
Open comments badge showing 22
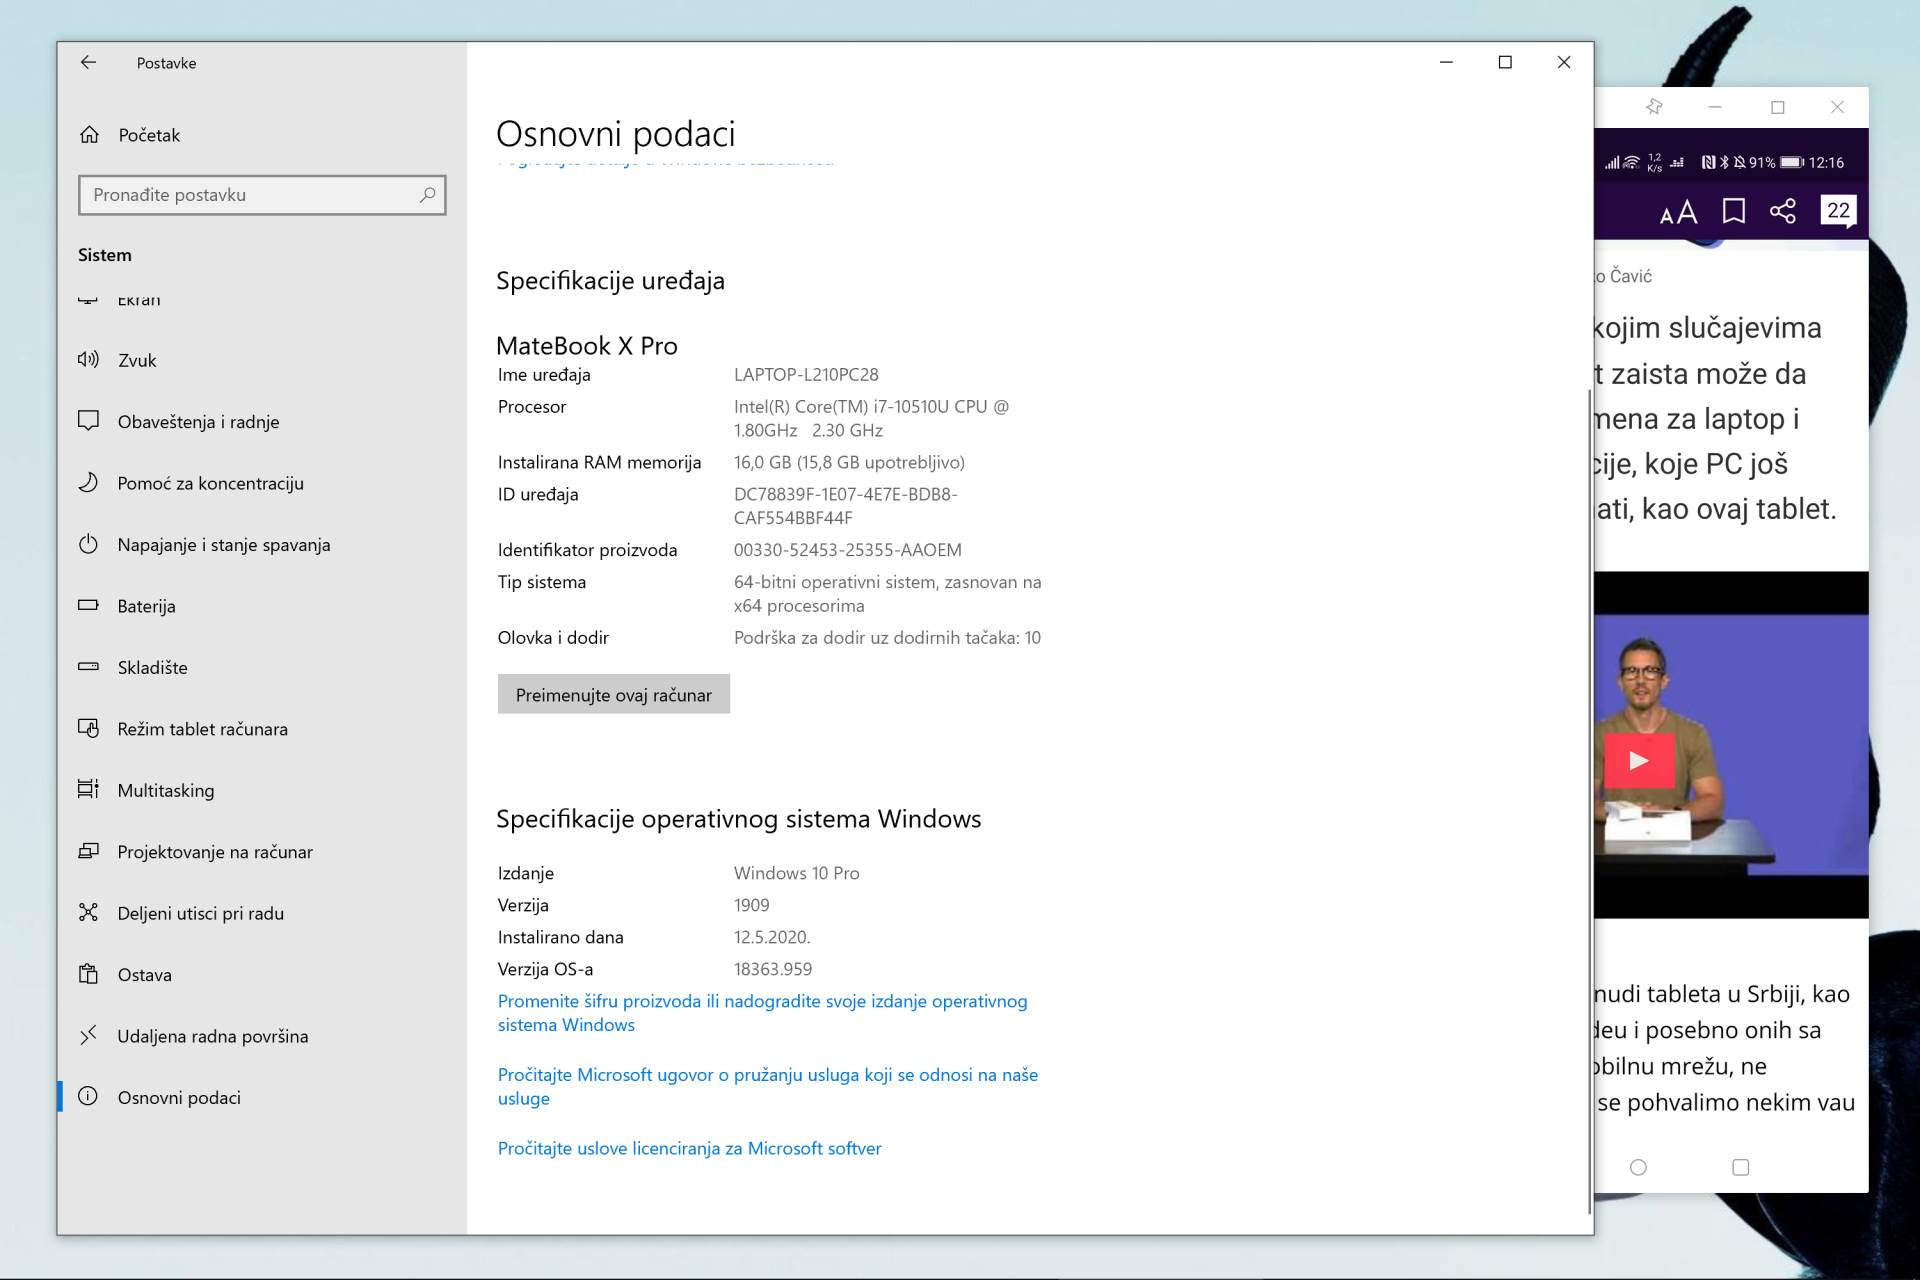pos(1837,210)
